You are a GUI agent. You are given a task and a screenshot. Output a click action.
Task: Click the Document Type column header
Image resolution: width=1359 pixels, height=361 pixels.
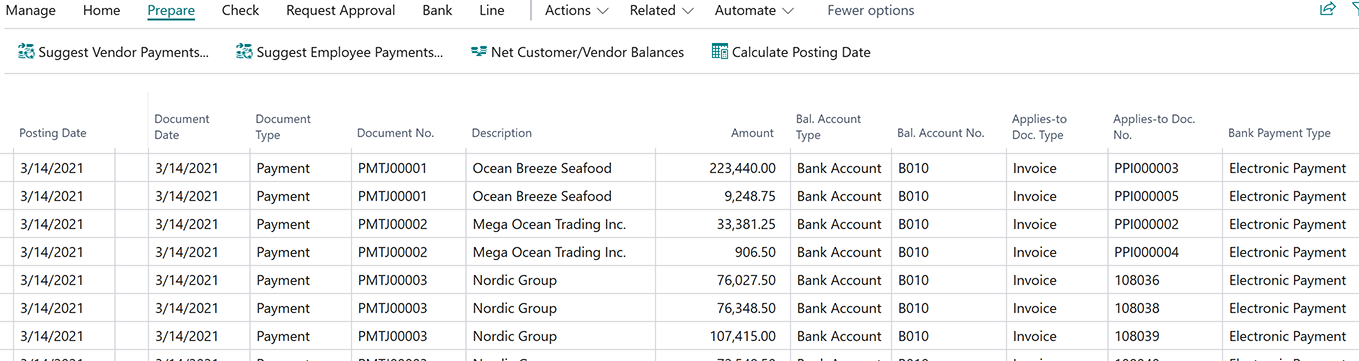point(283,127)
